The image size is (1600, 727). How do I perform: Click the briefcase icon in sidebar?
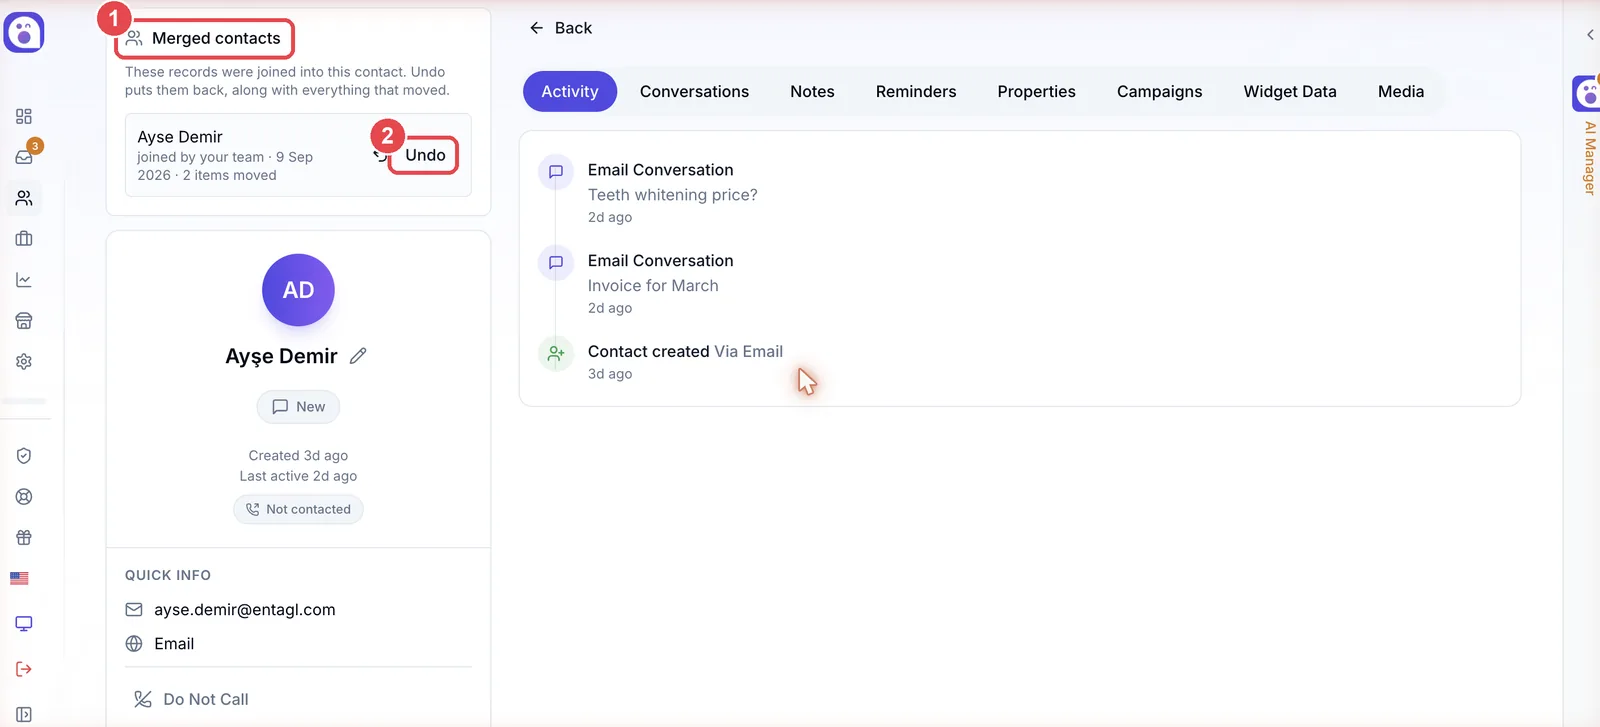point(24,239)
